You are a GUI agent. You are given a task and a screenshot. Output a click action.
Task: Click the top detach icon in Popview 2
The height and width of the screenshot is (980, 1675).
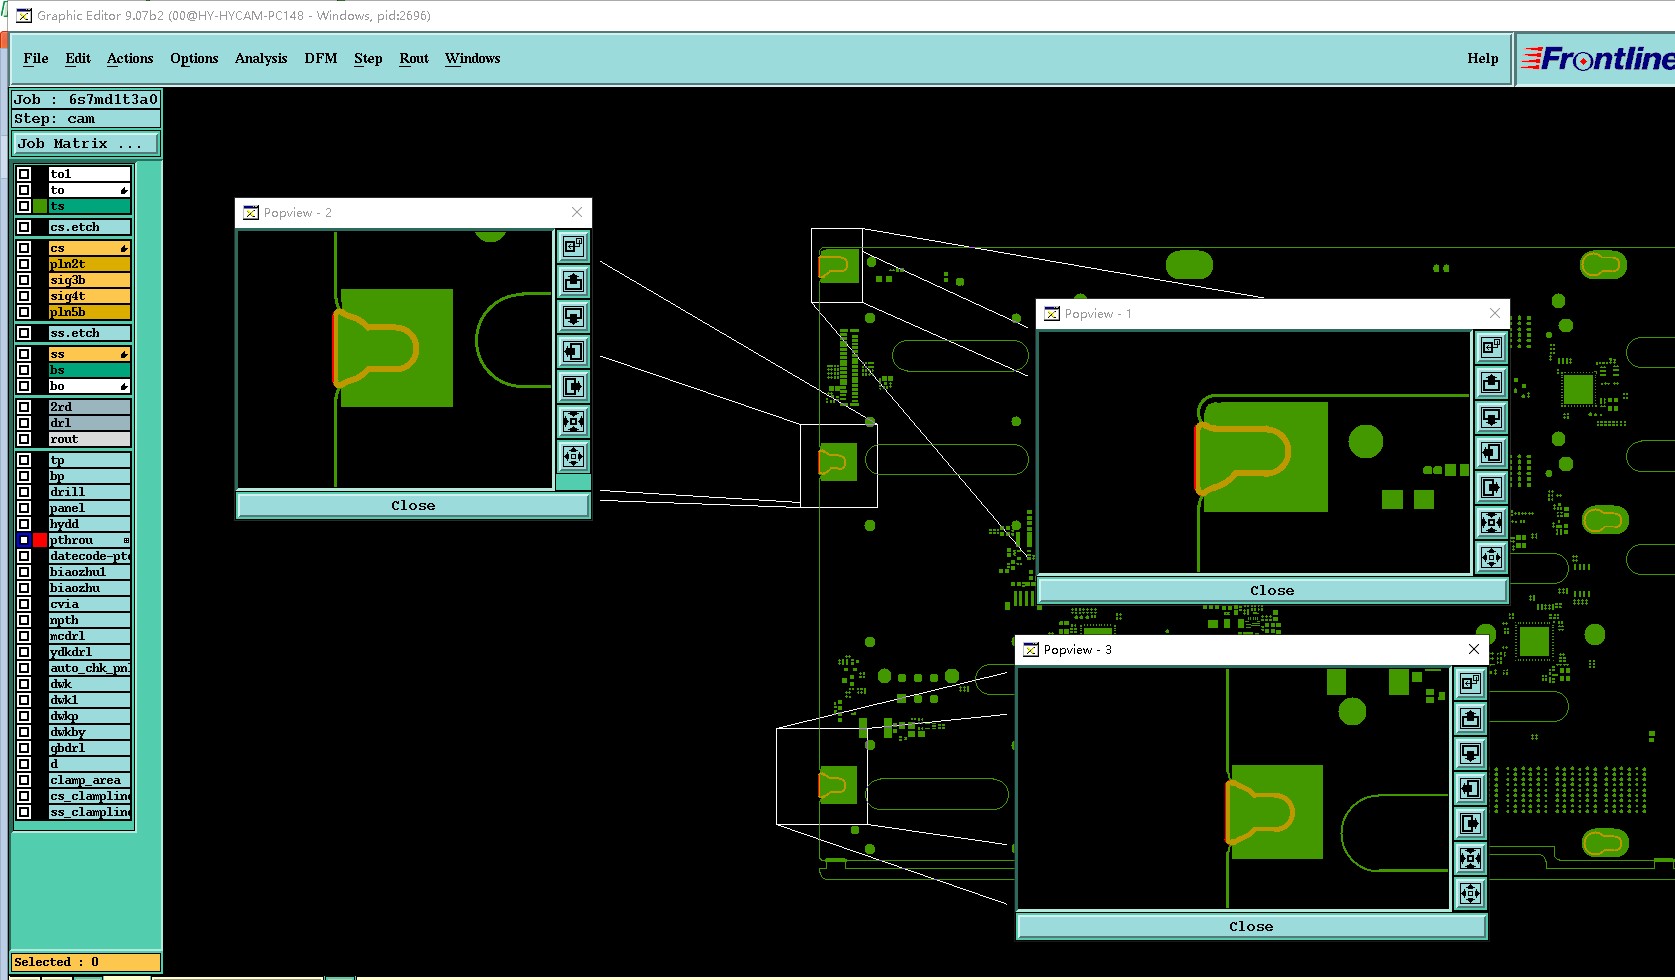click(x=574, y=246)
